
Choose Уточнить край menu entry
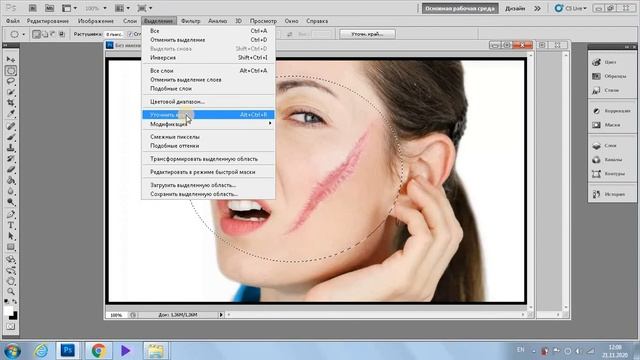point(208,115)
